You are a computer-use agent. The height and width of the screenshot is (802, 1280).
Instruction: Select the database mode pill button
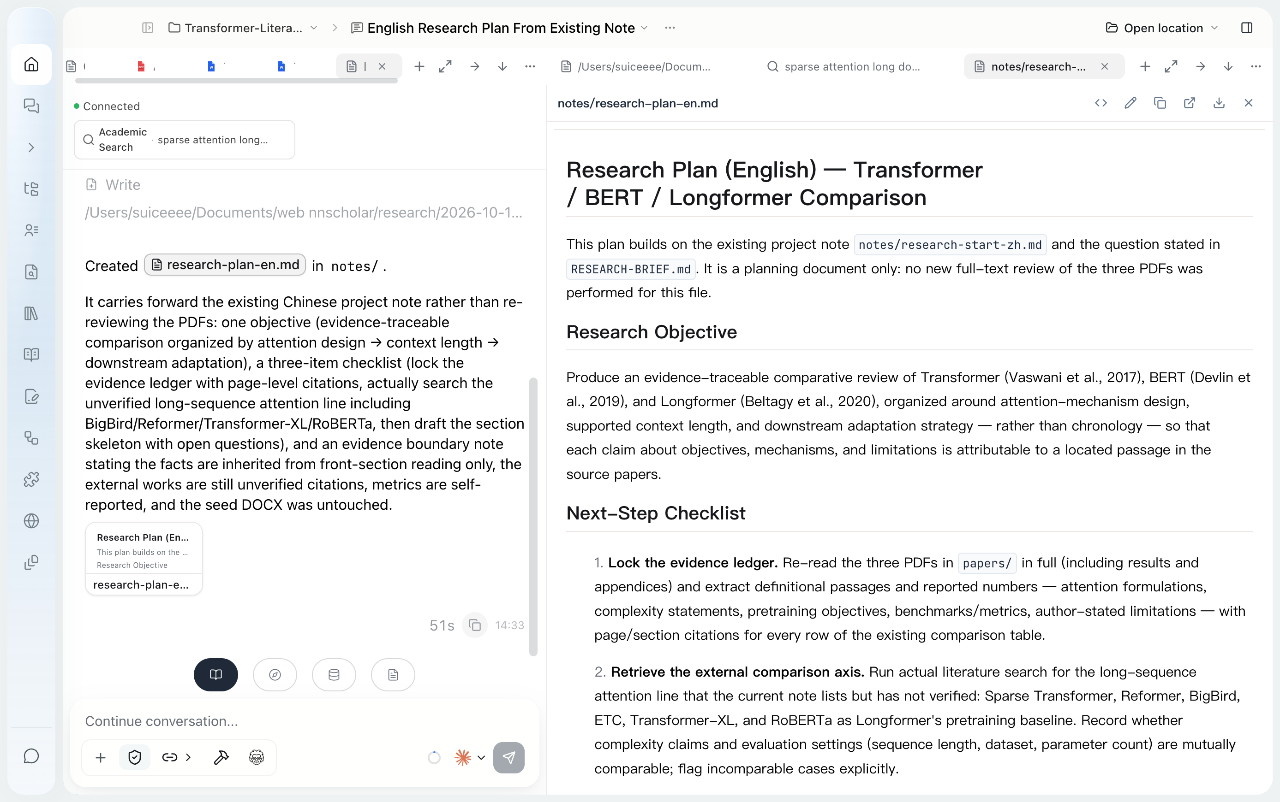point(334,675)
